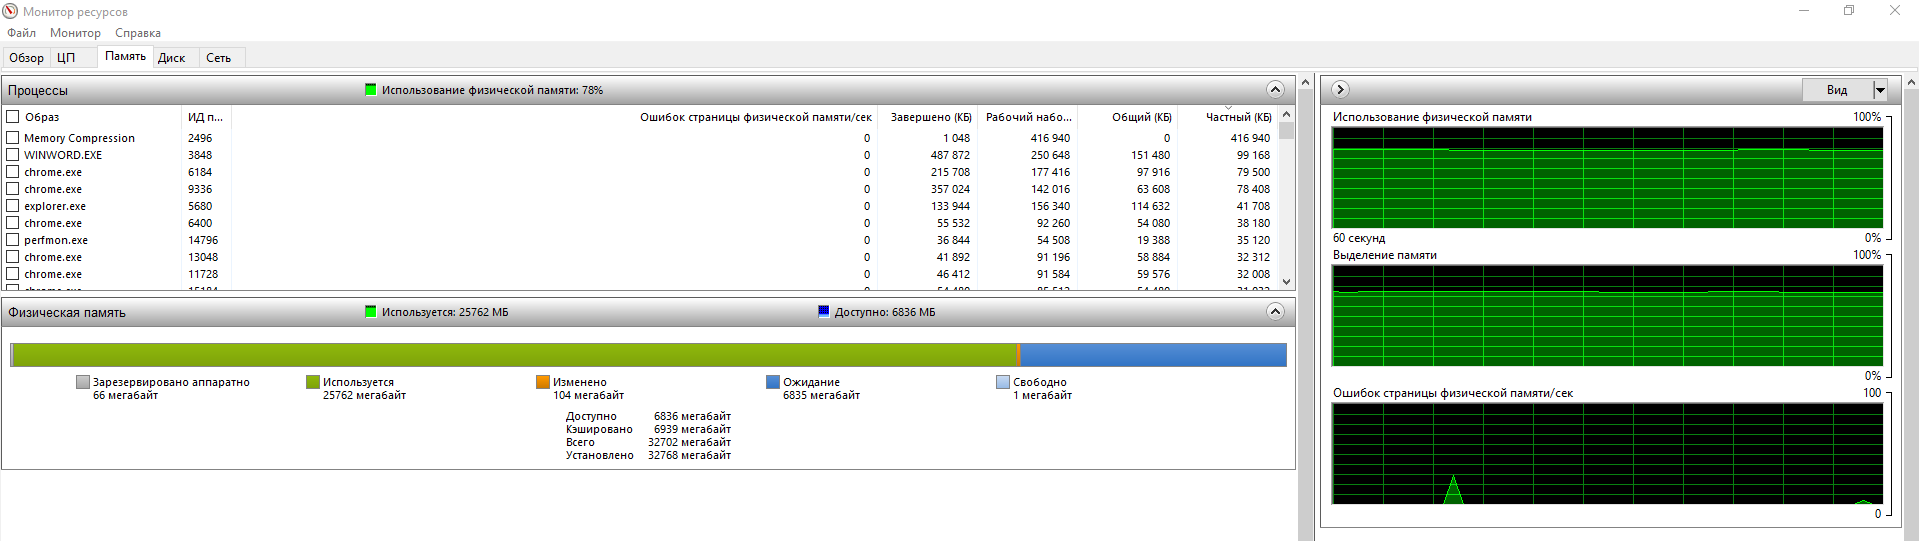Open the ЦП tab
Image resolution: width=1919 pixels, height=541 pixels.
point(66,58)
